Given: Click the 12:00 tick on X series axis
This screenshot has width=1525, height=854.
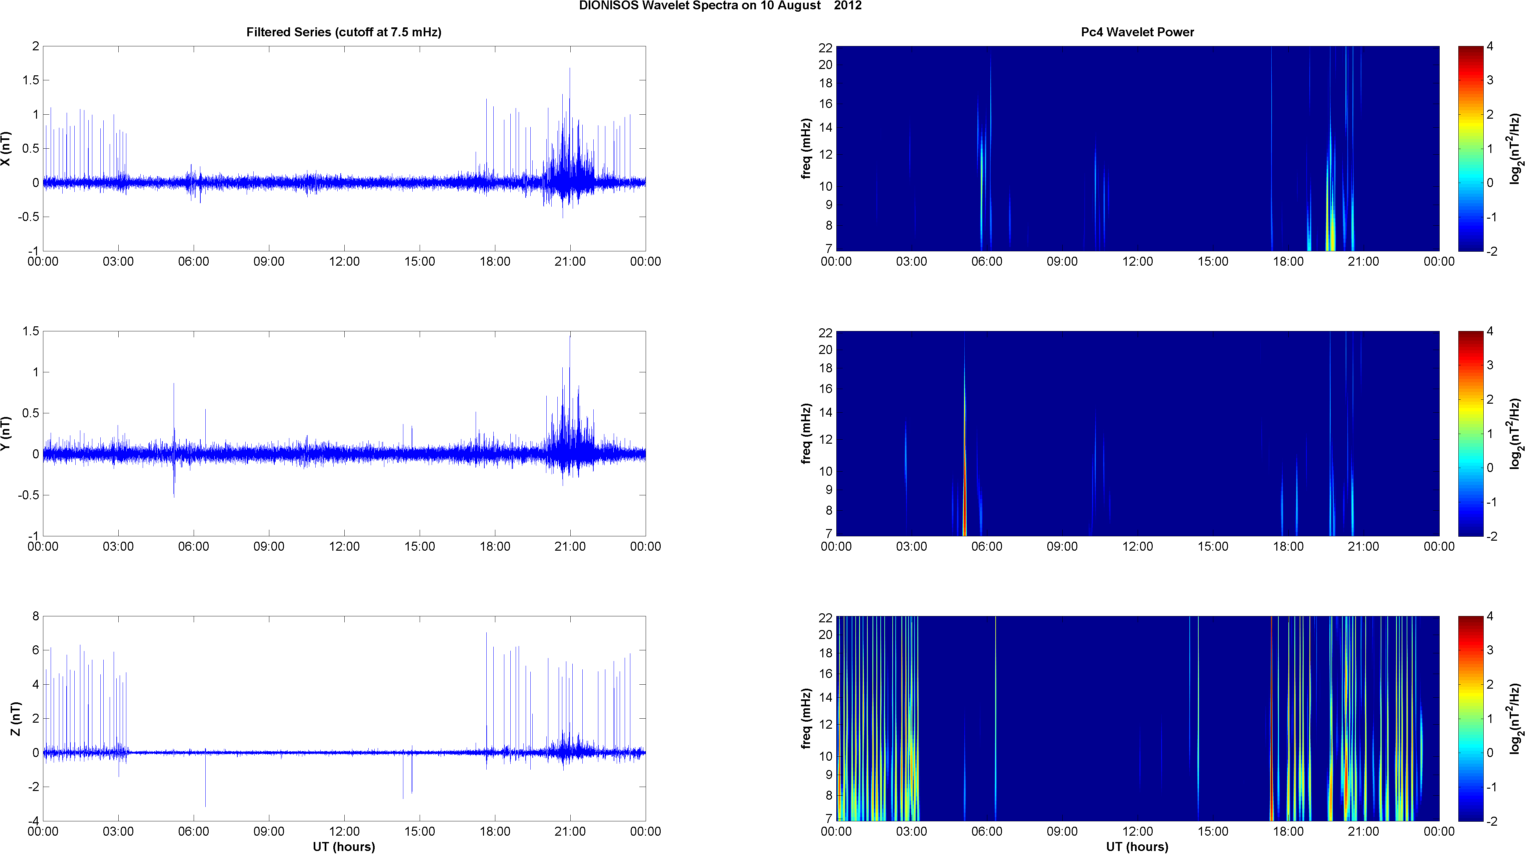Looking at the screenshot, I should (x=344, y=261).
